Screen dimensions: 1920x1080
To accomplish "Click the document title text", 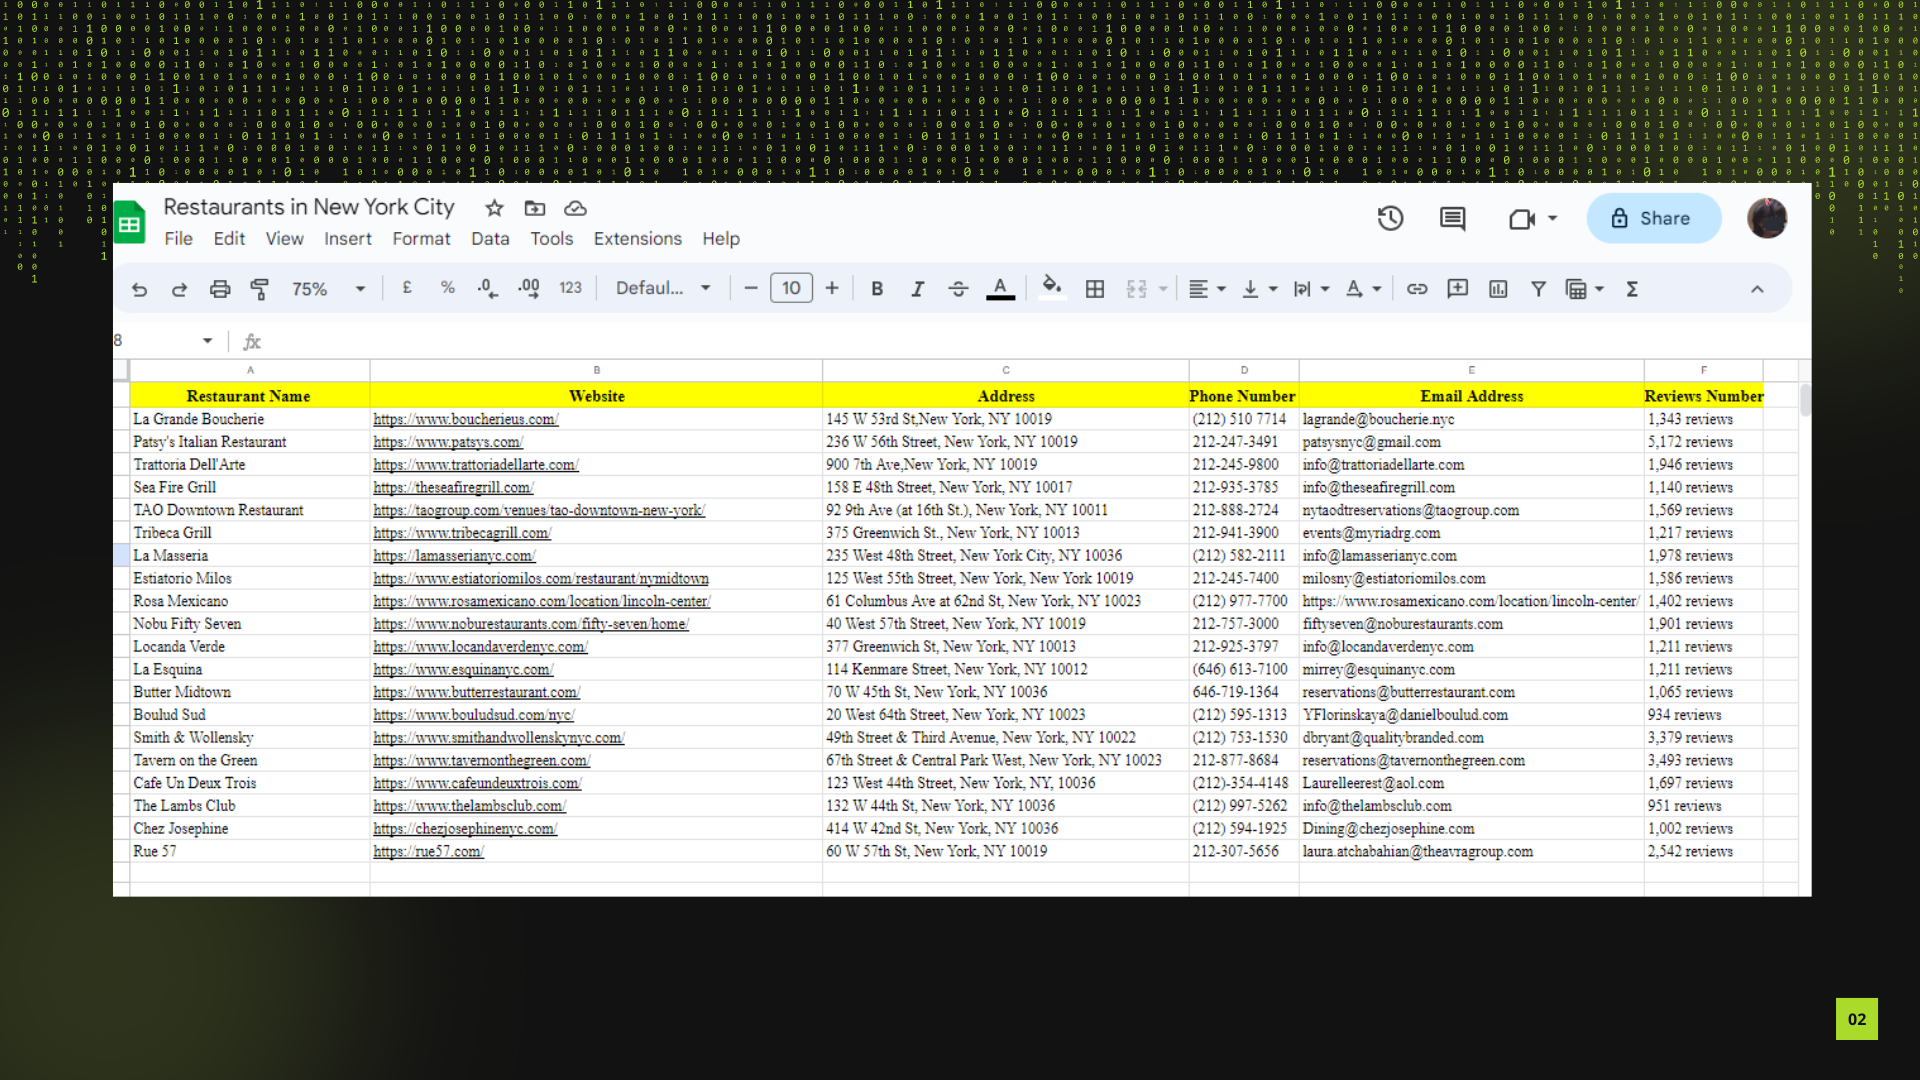I will pos(309,207).
